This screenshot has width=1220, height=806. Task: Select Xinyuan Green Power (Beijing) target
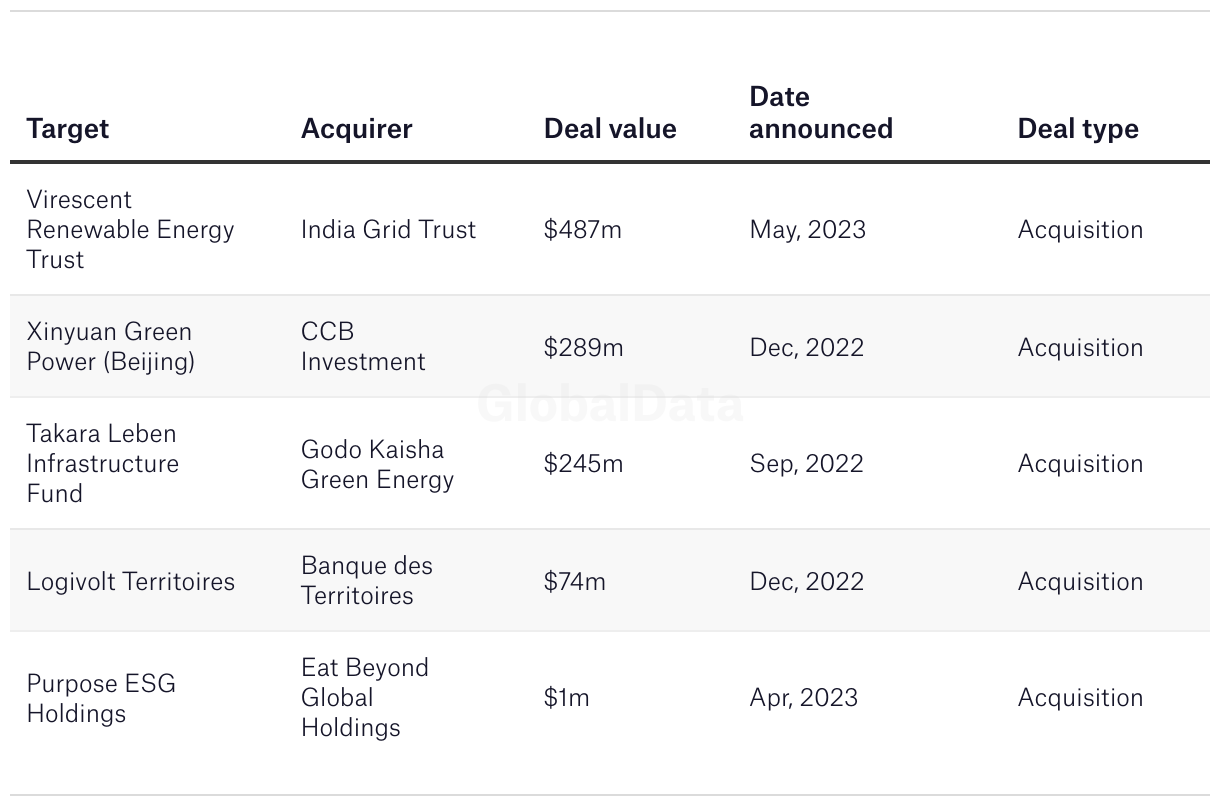point(111,346)
